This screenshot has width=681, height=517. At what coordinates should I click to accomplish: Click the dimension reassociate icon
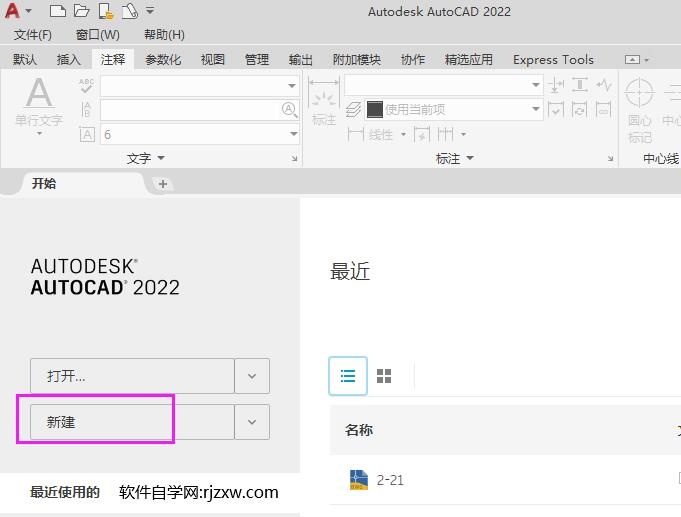[x=604, y=109]
